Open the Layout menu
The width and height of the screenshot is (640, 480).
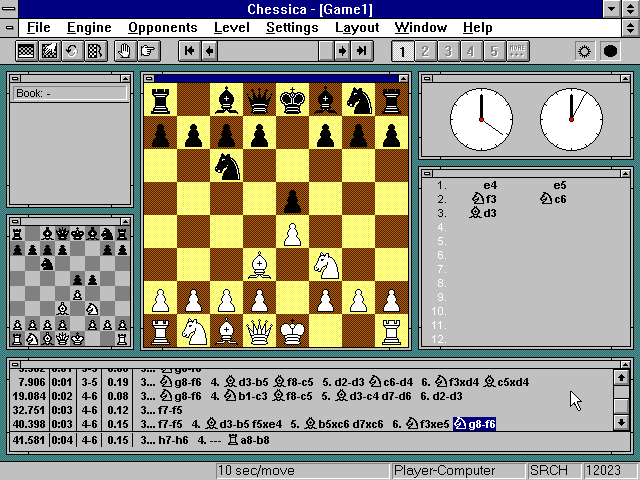click(x=357, y=27)
